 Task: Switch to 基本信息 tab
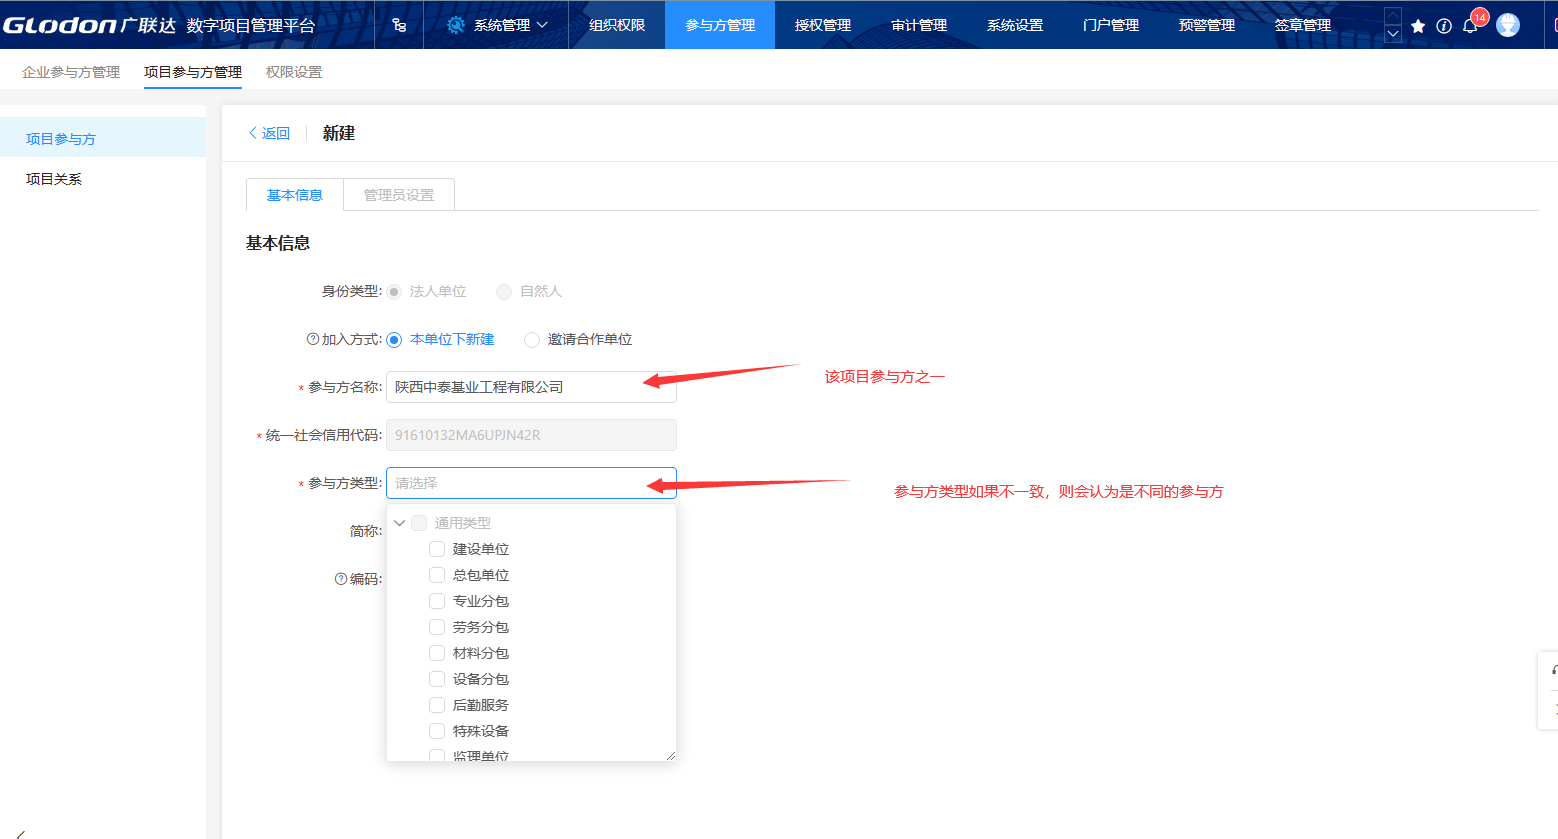point(295,195)
